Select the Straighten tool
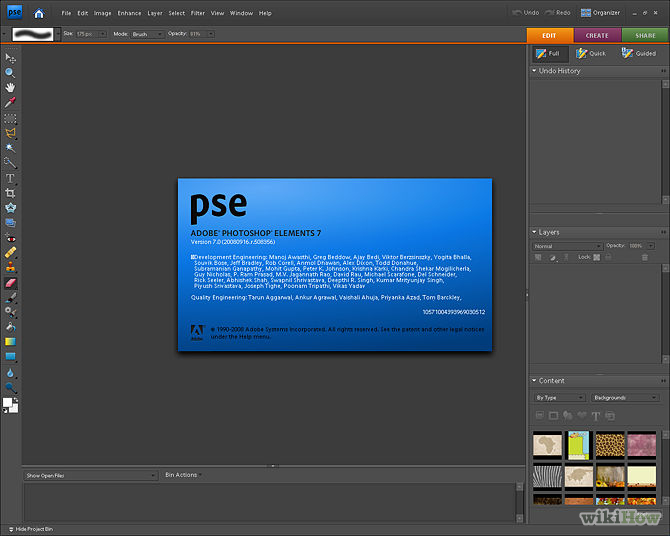Screen dimensions: 670x536 coord(10,223)
